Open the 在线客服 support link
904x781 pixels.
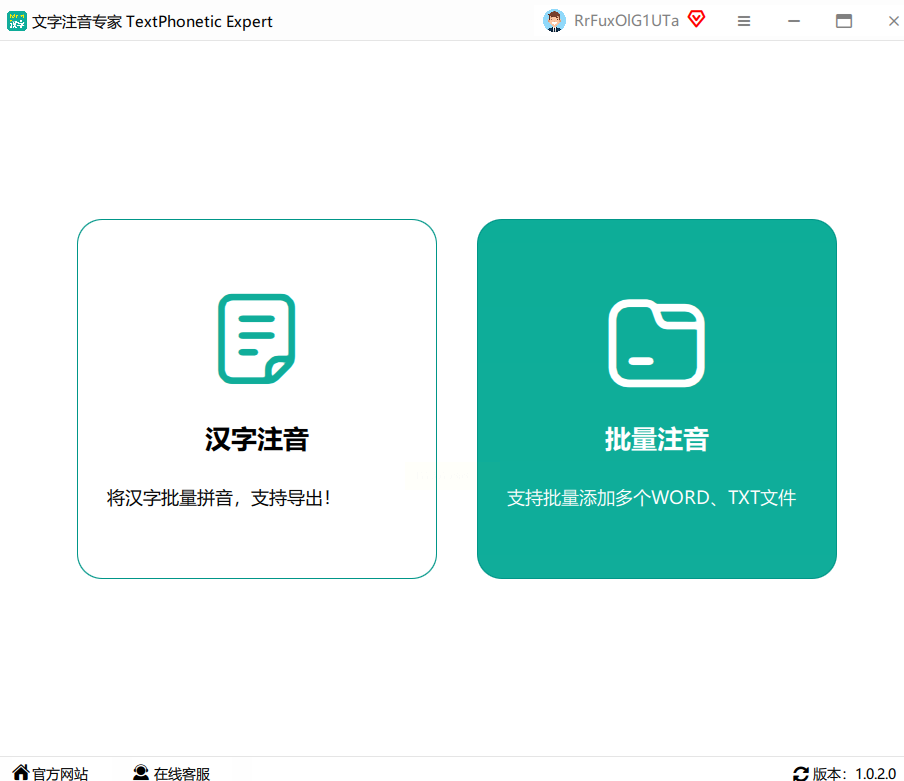(181, 774)
